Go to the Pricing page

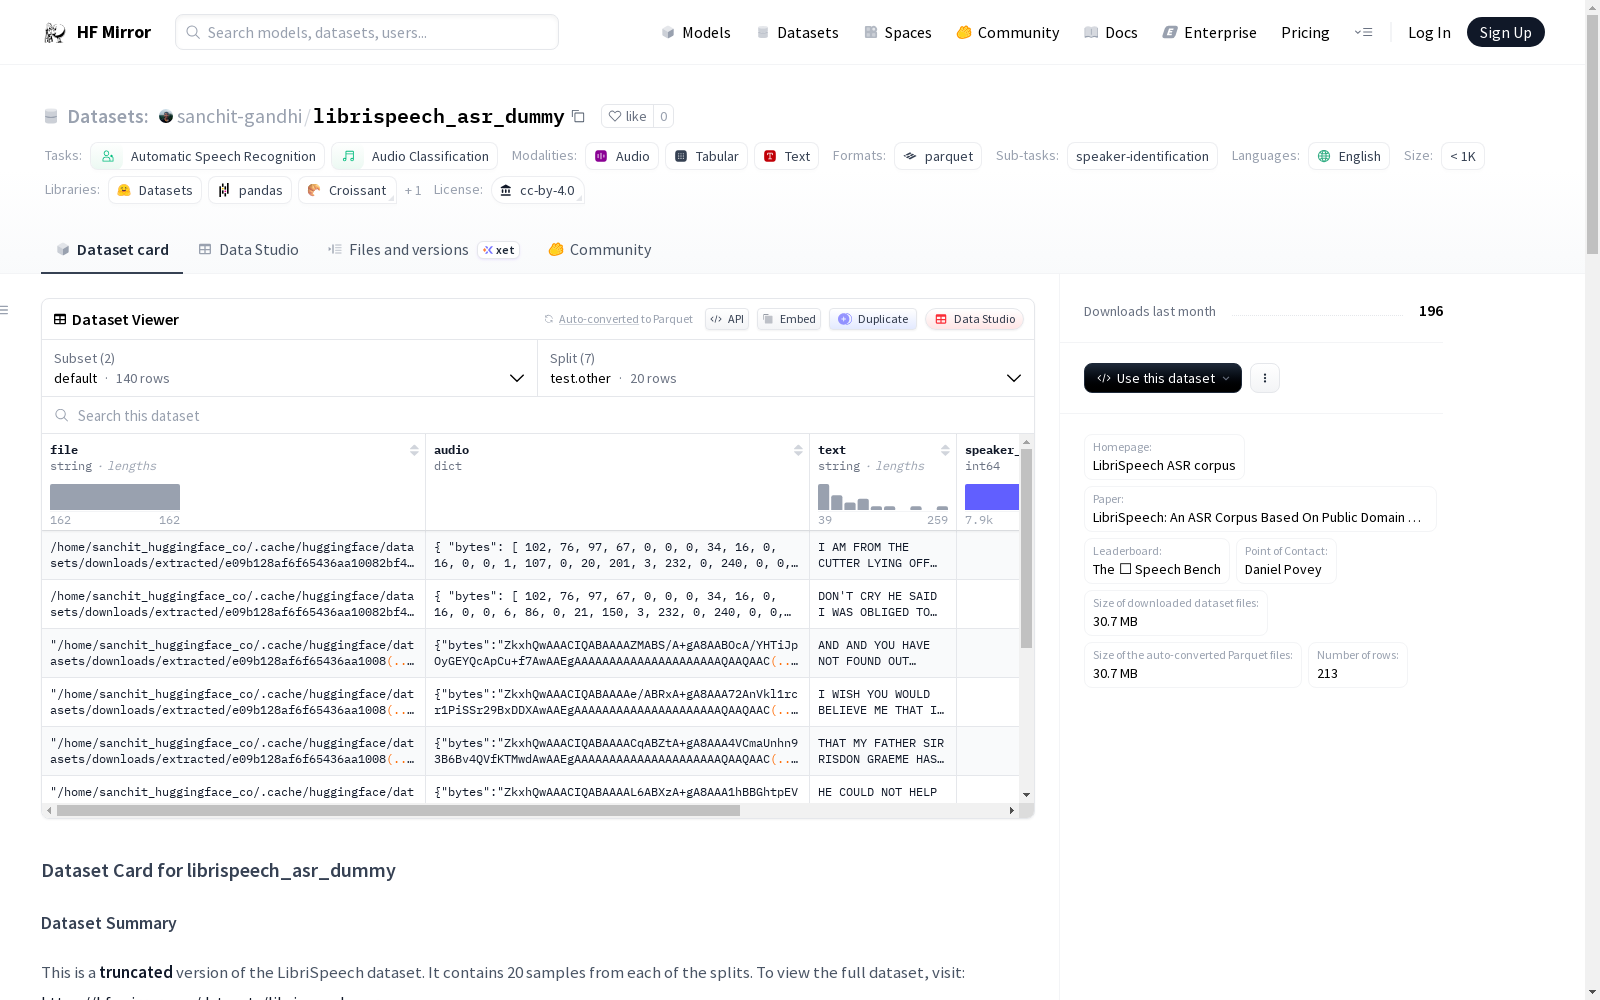[1305, 33]
